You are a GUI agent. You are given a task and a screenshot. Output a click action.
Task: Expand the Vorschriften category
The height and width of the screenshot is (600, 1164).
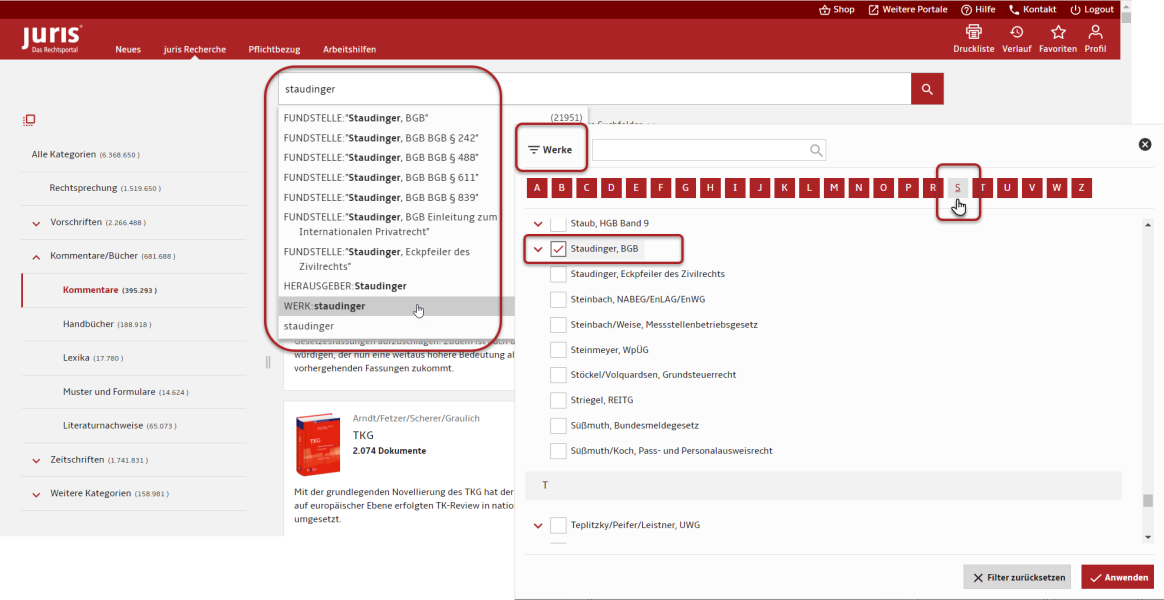point(37,223)
